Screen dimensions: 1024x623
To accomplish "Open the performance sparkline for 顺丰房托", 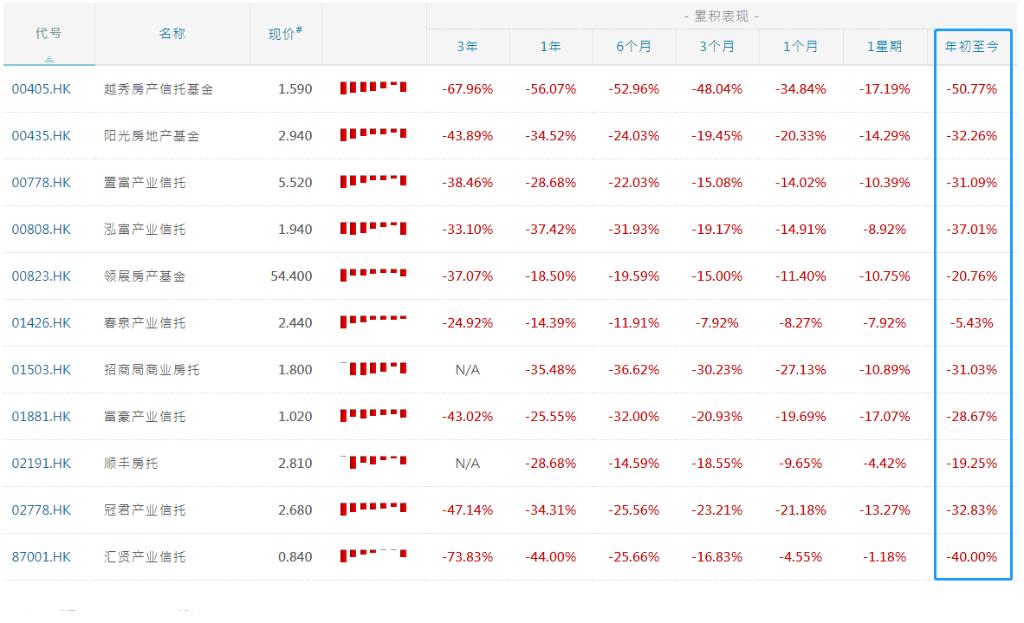I will point(373,463).
